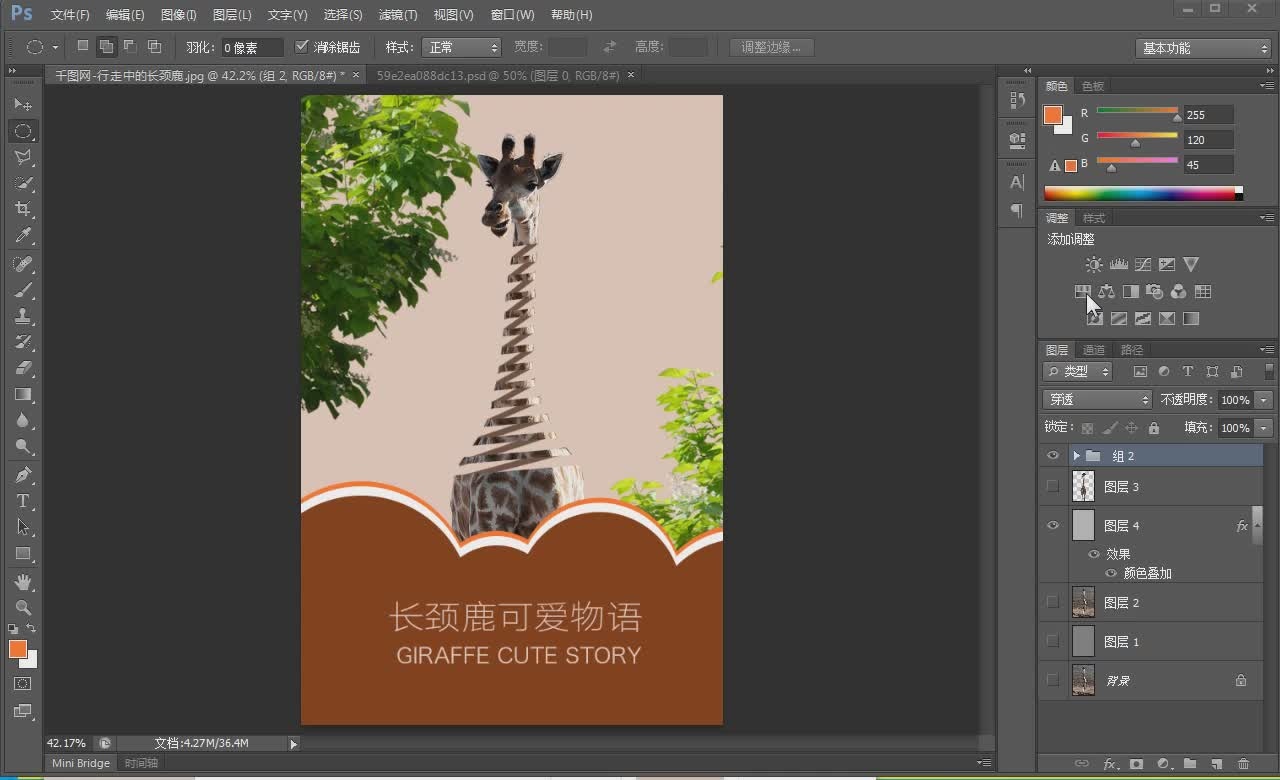Click the delete layer trash icon

pyautogui.click(x=1244, y=764)
